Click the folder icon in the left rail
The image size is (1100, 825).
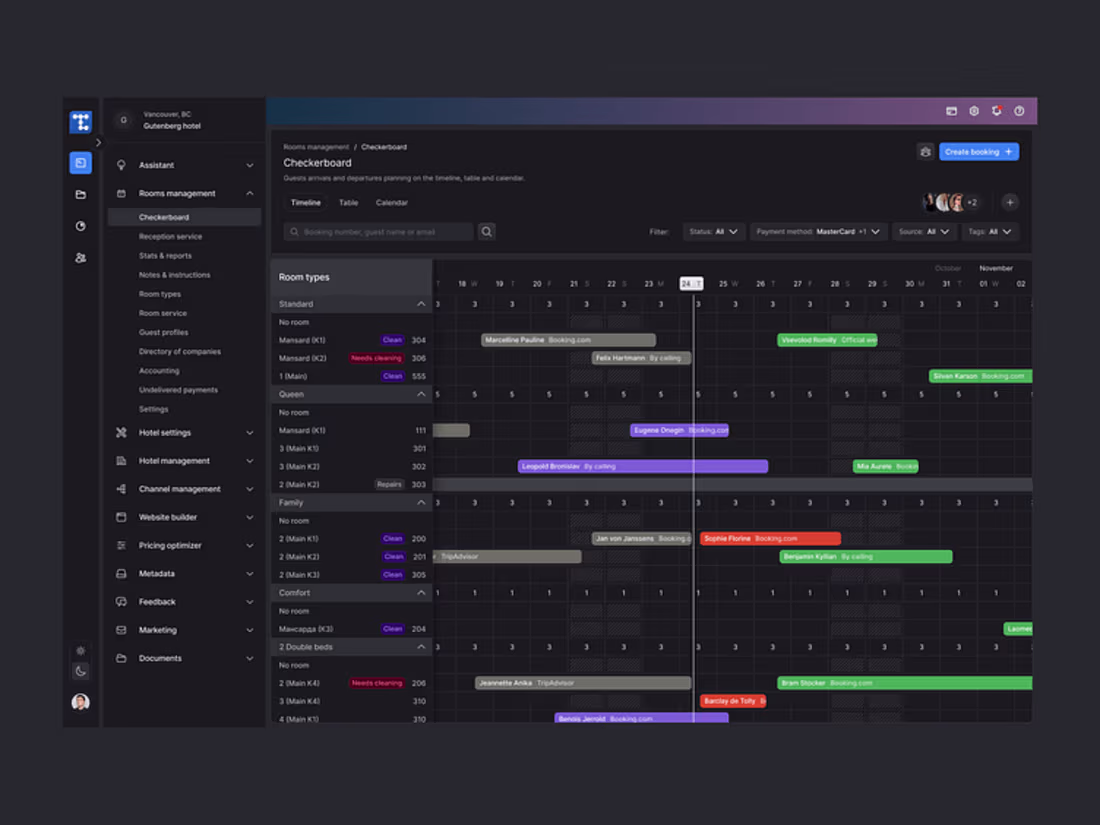point(80,194)
